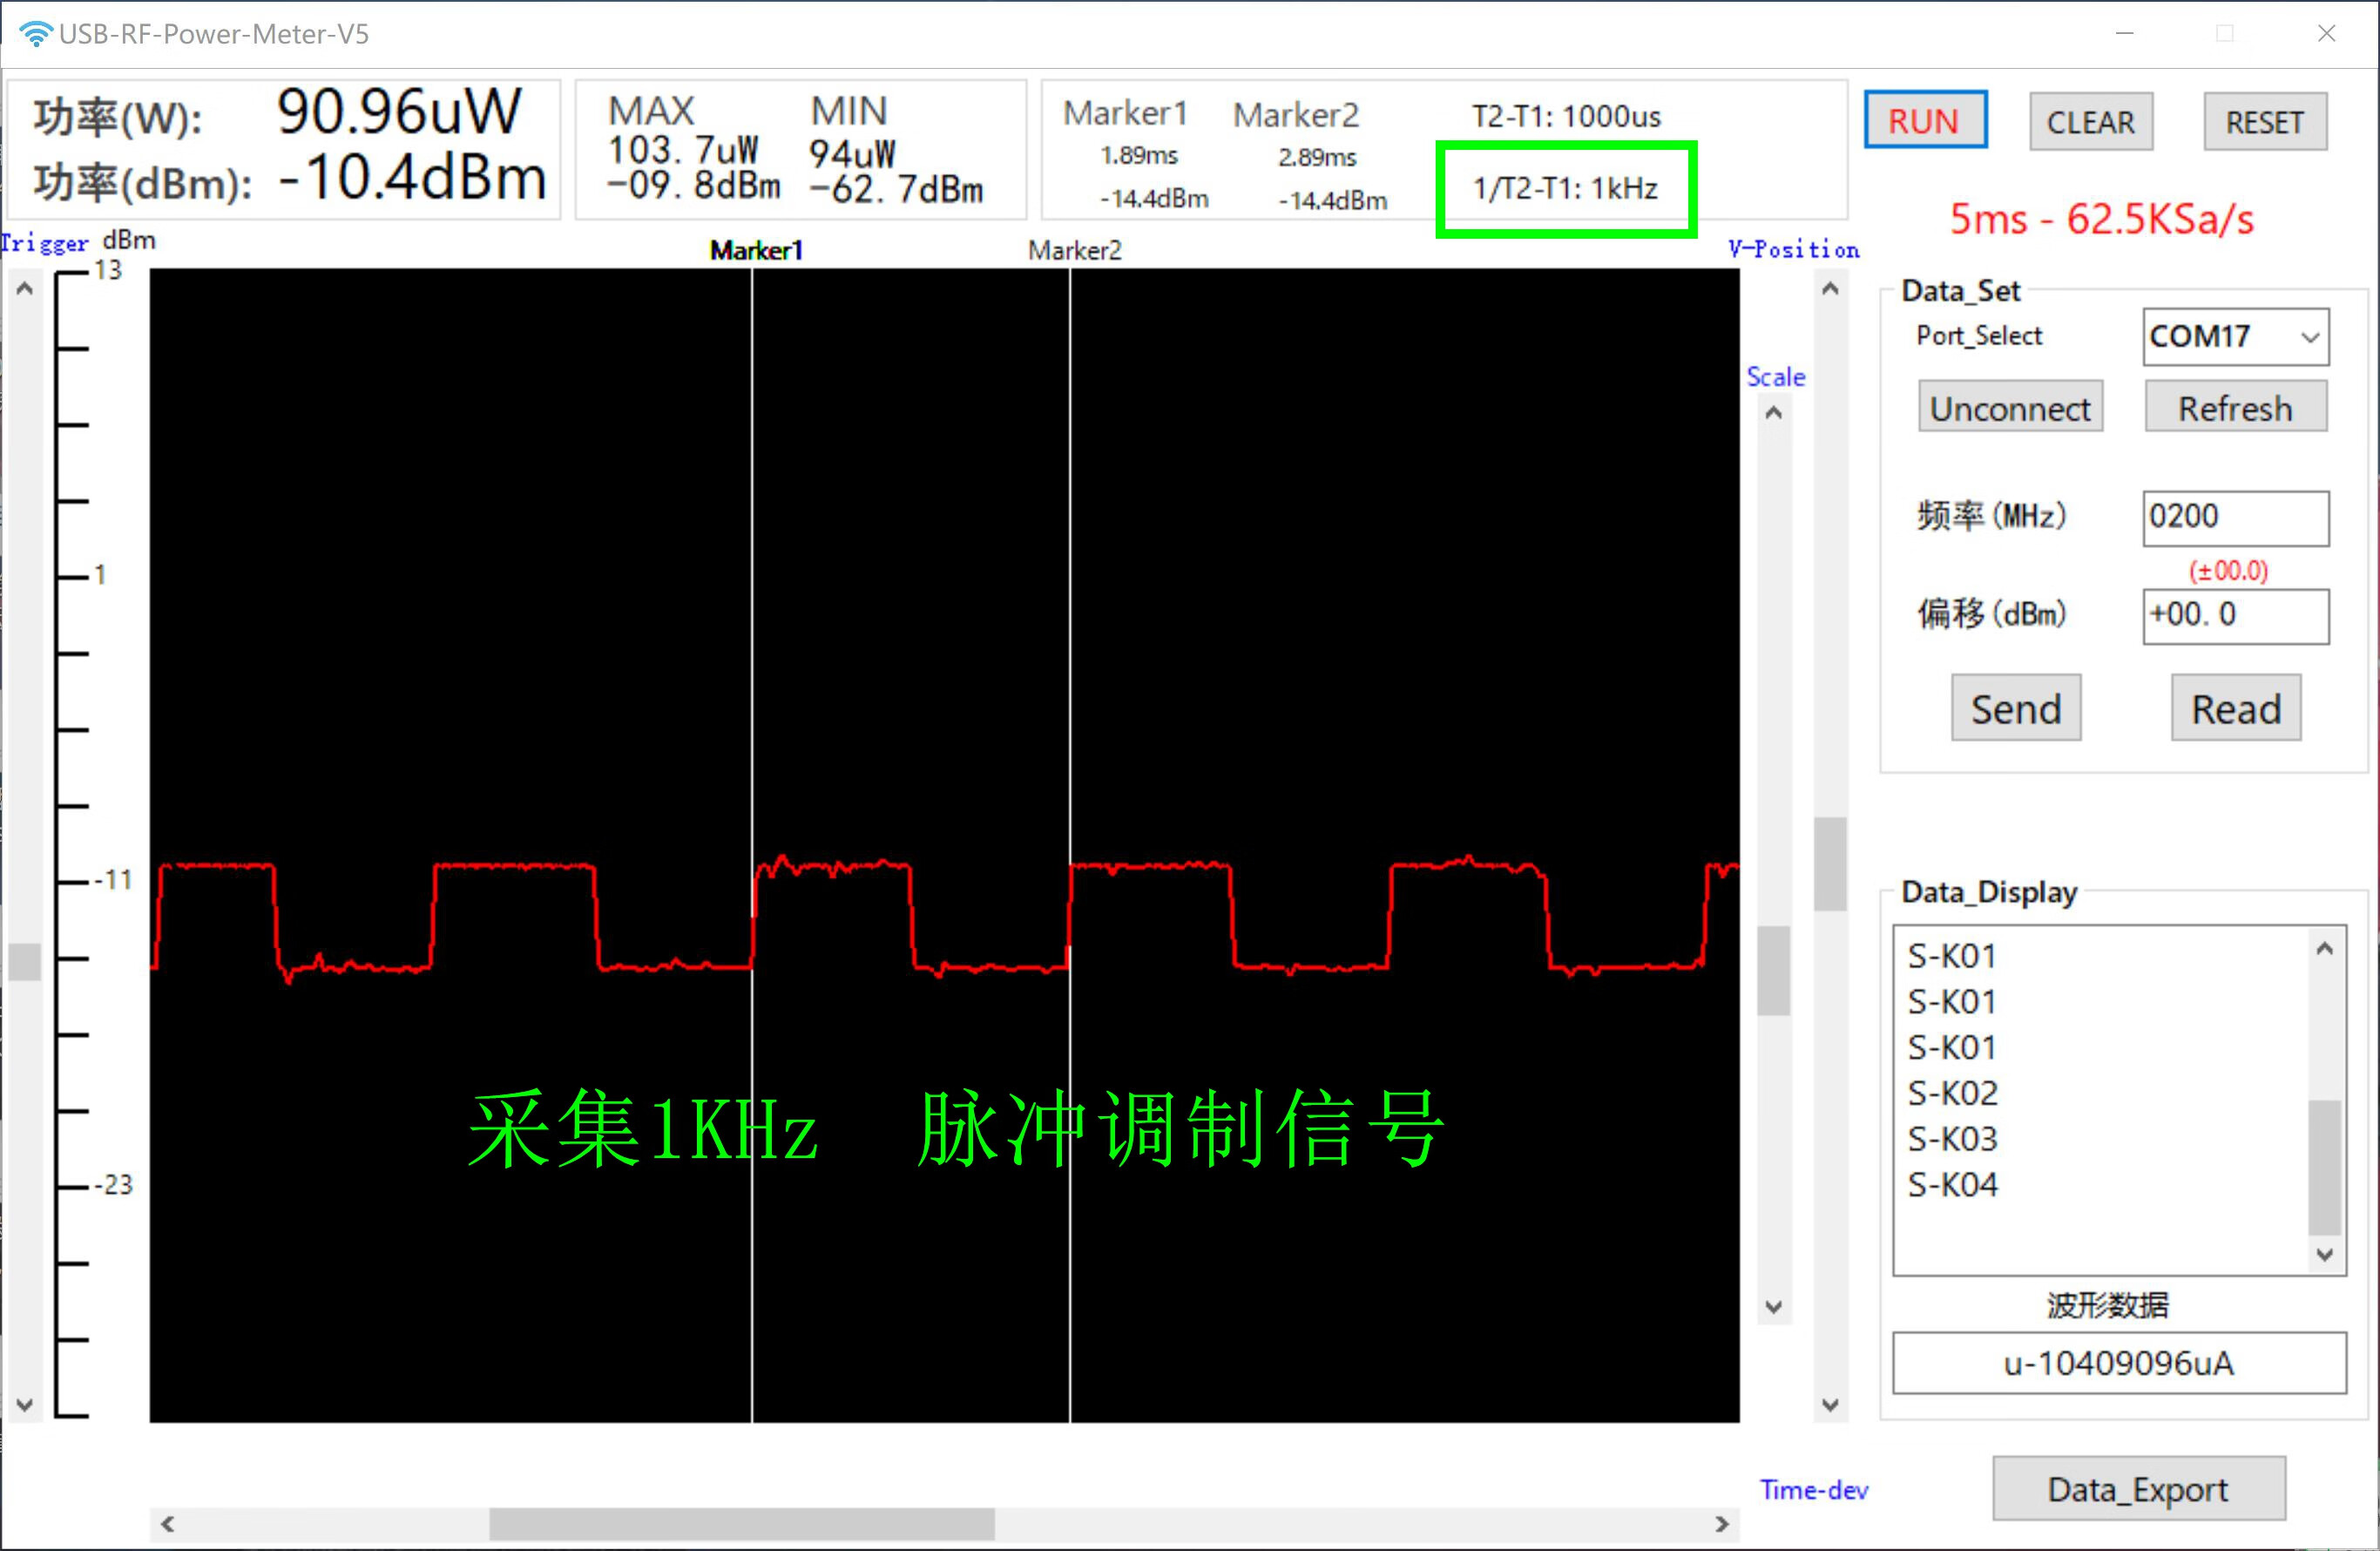Click the Scale slider down arrow
This screenshot has width=2380, height=1551.
click(x=1774, y=1307)
